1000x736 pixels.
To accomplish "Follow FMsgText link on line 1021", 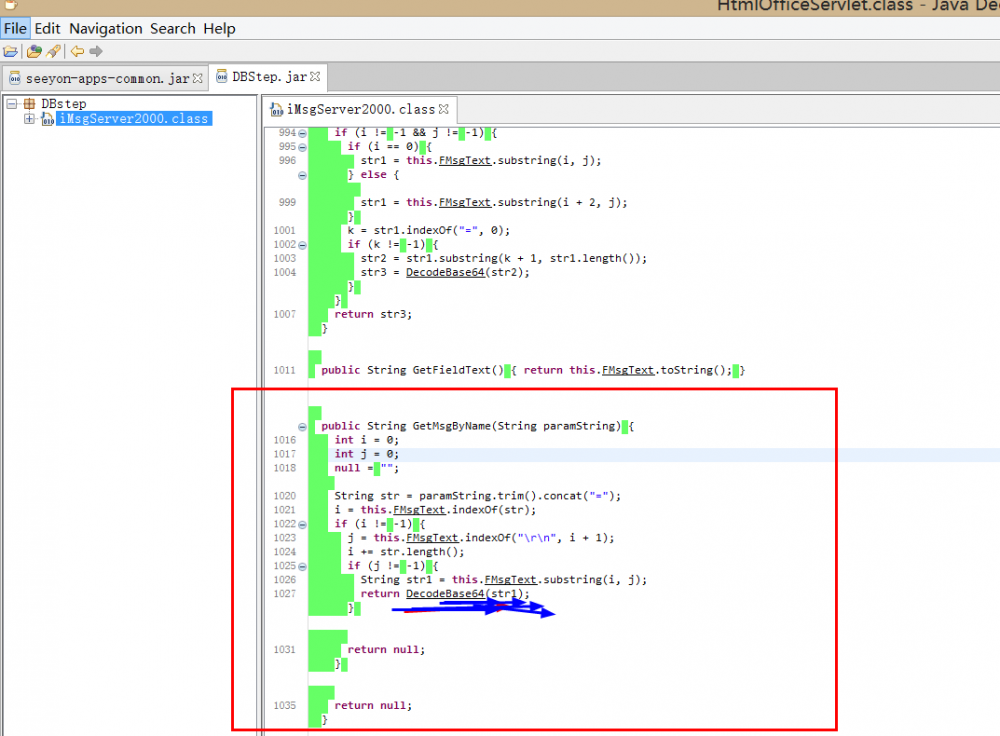I will (x=419, y=510).
